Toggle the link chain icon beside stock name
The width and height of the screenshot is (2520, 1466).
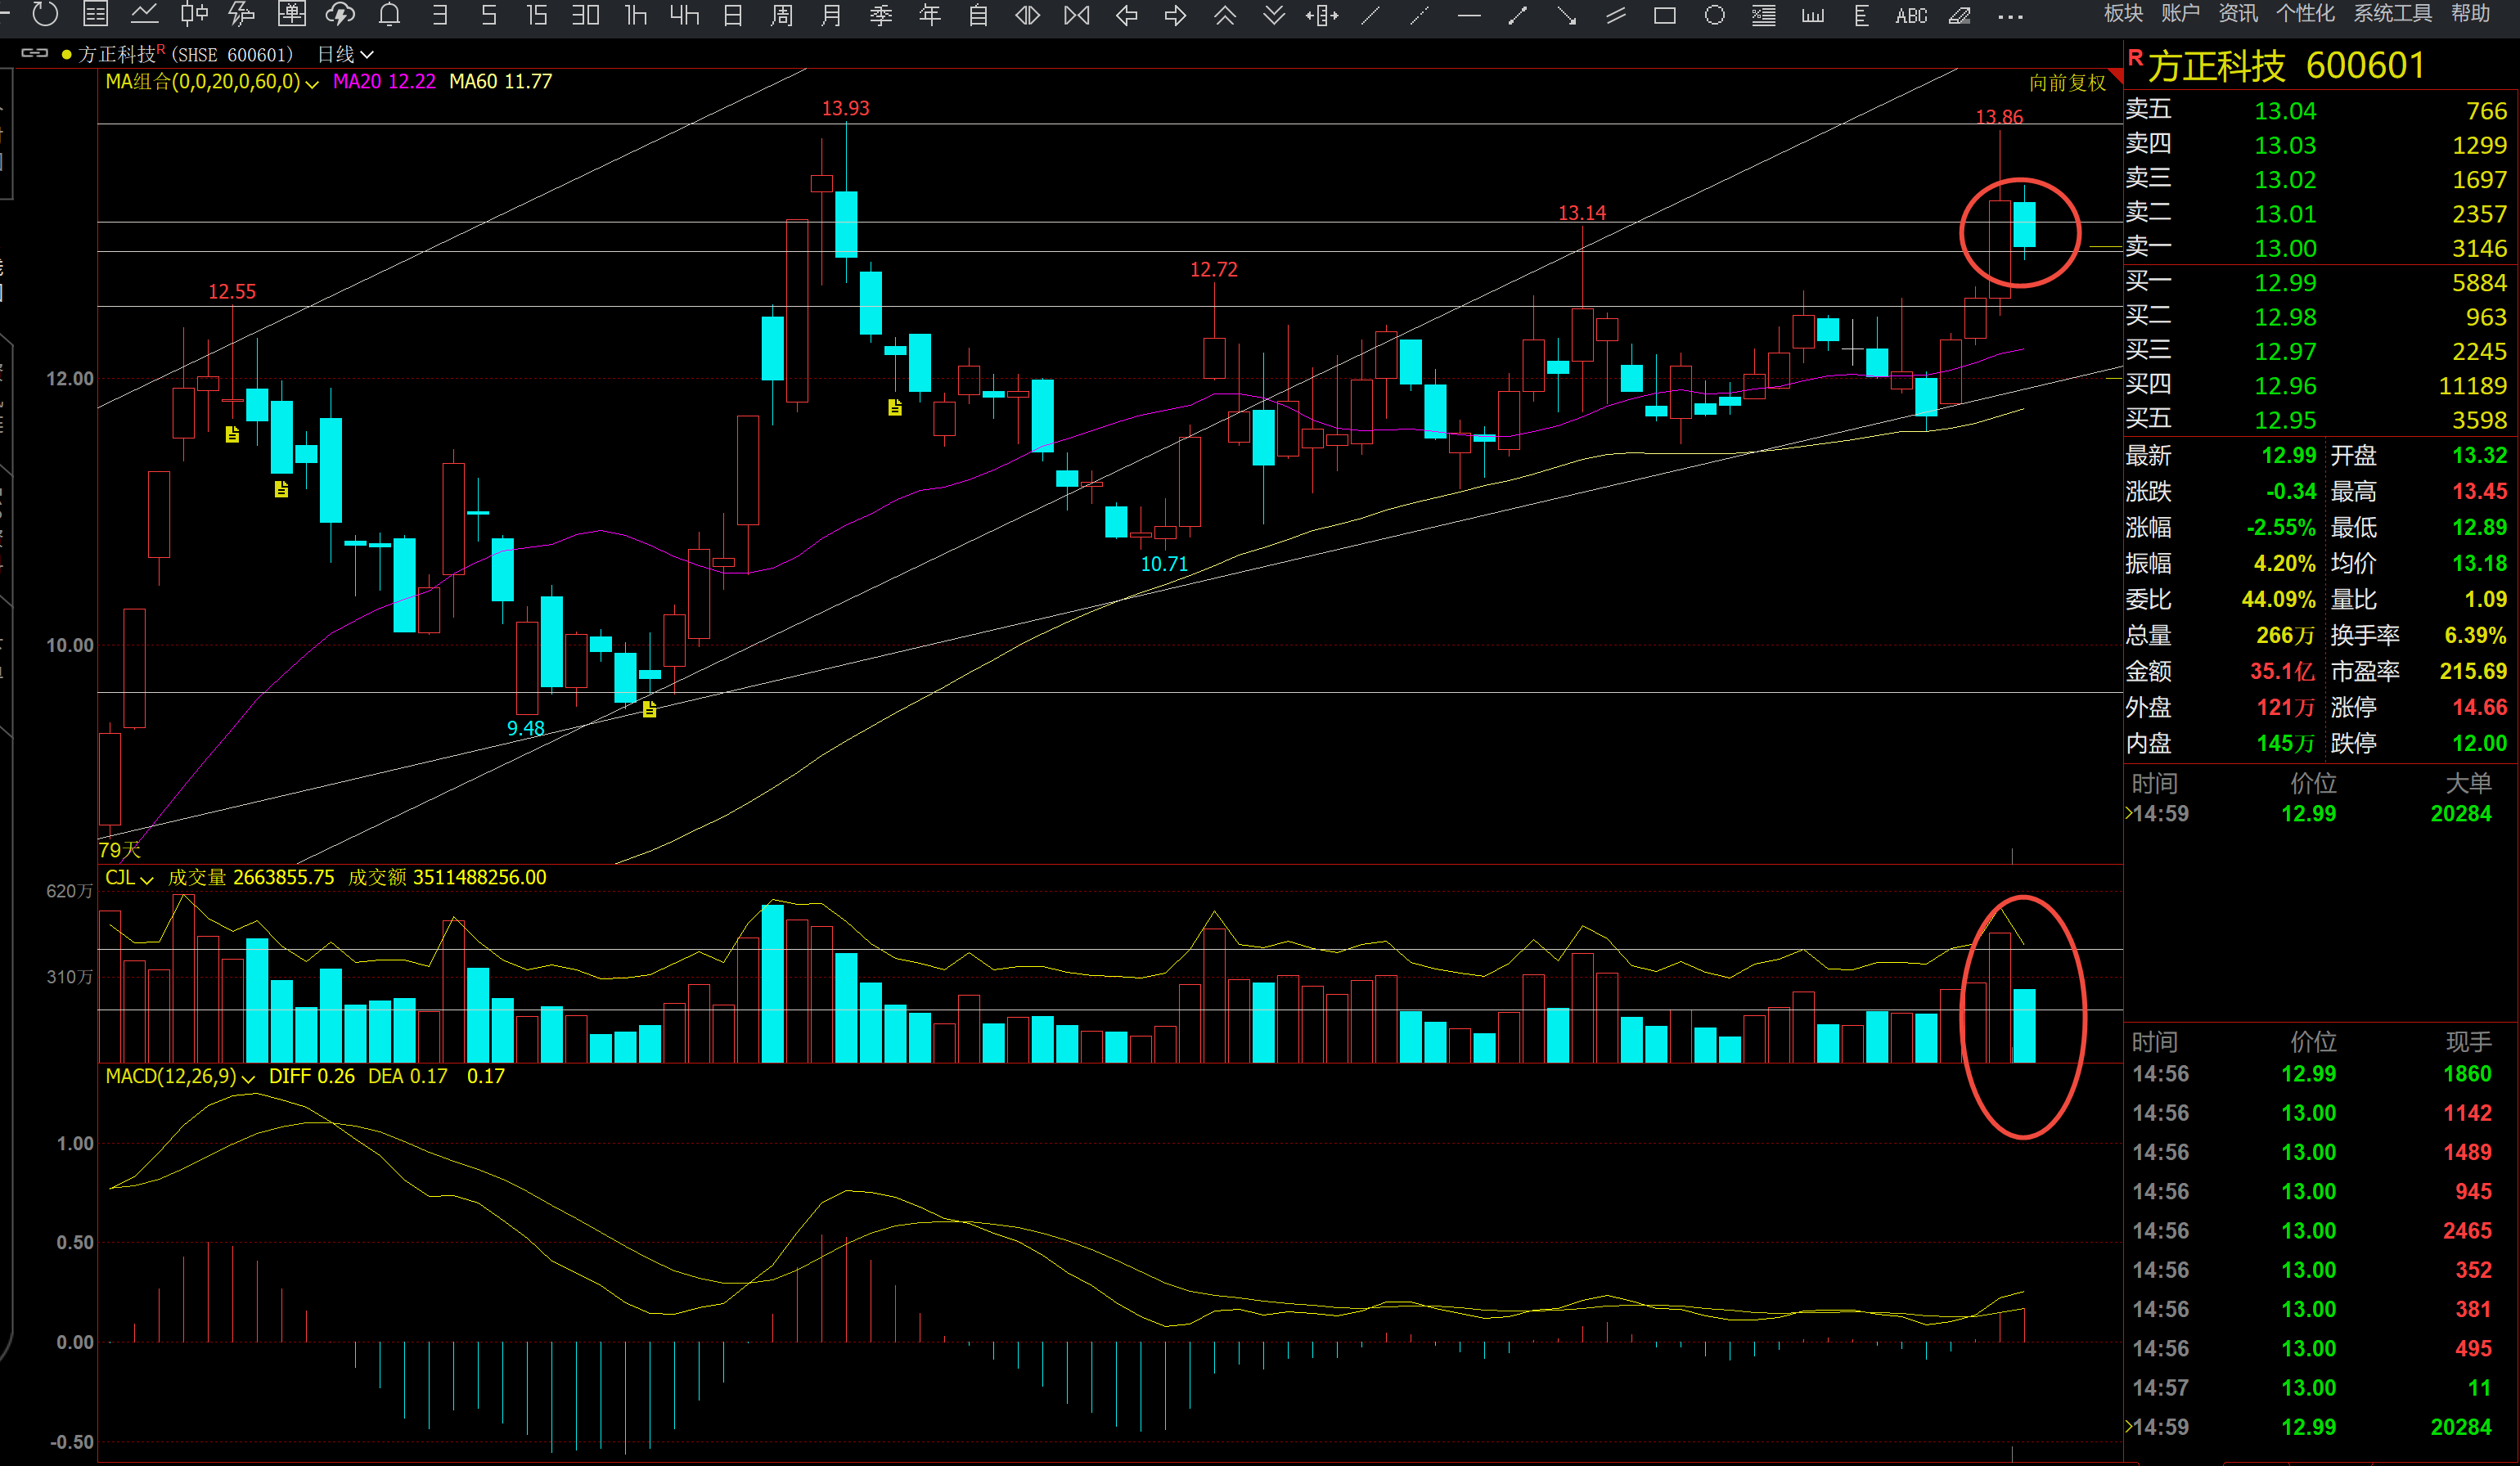click(35, 53)
